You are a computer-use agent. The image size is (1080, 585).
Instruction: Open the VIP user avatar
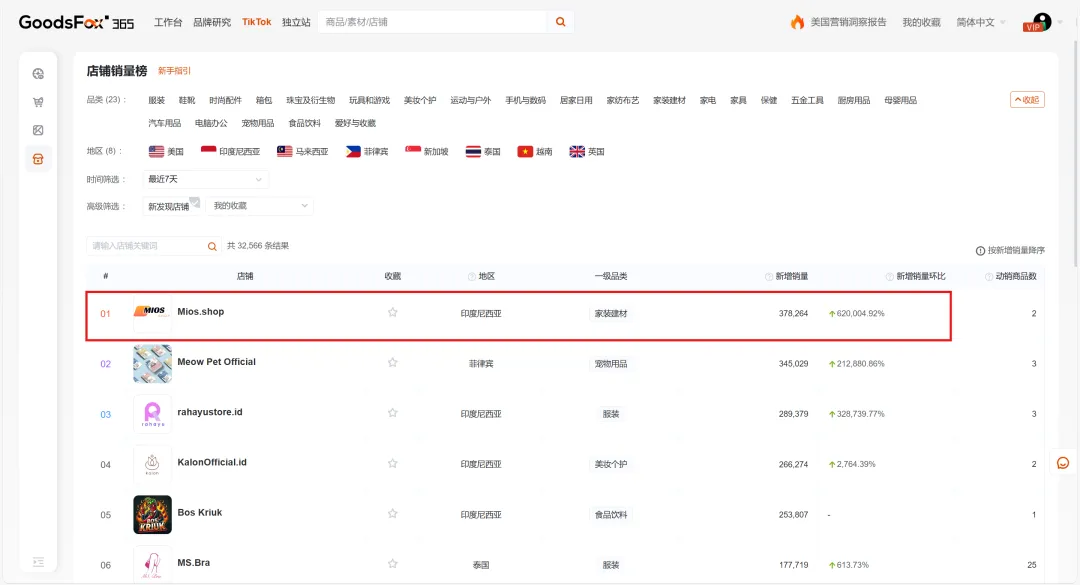click(x=1037, y=22)
